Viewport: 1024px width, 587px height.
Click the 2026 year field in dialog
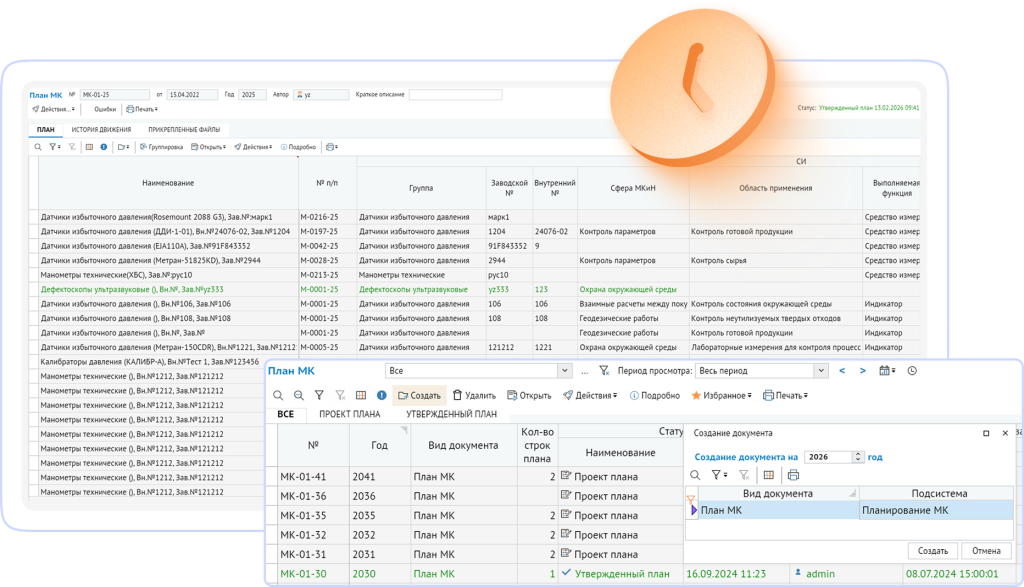click(828, 457)
